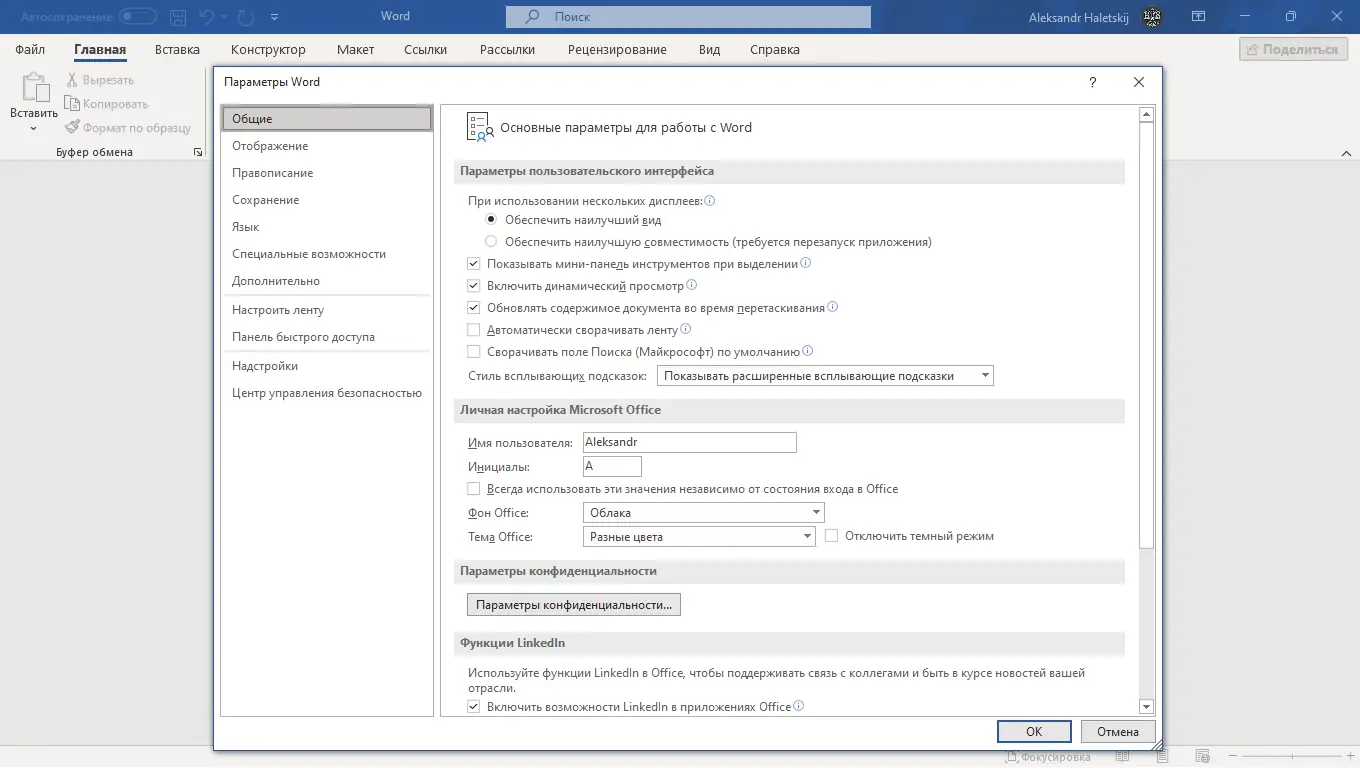Open the Файл tab
Image resolution: width=1360 pixels, height=768 pixels.
30,49
